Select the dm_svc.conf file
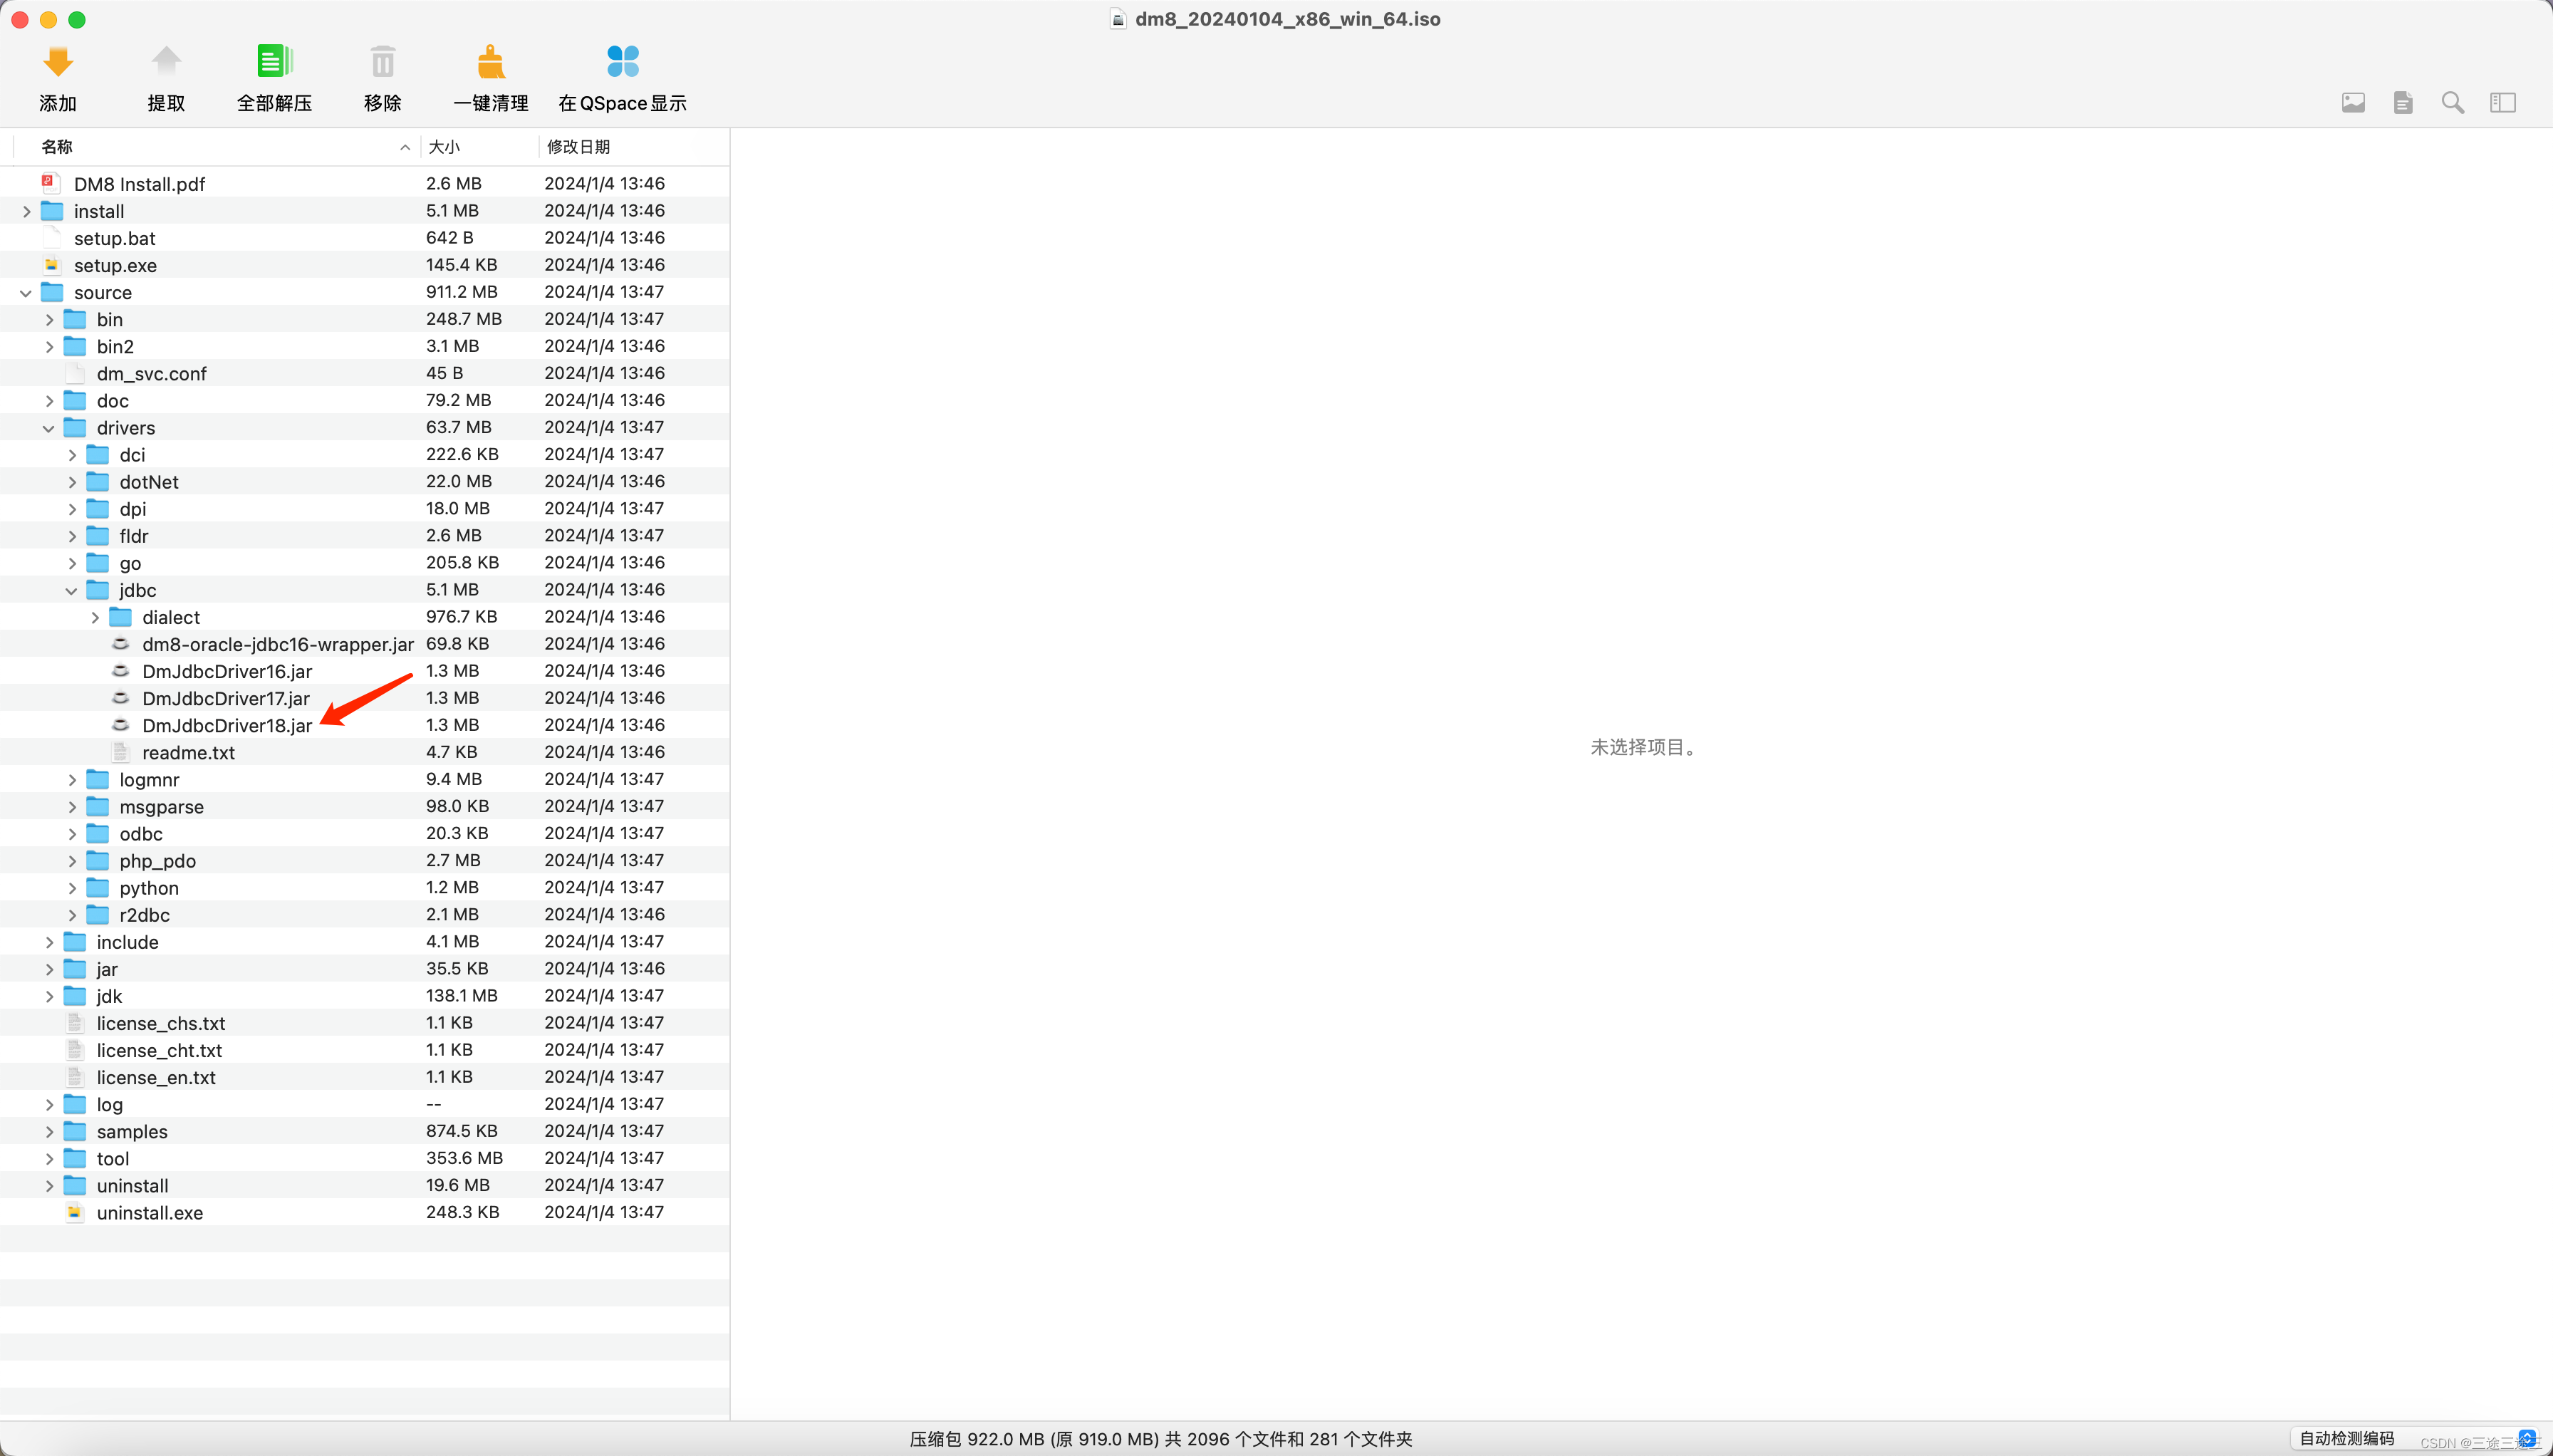 pyautogui.click(x=364, y=373)
